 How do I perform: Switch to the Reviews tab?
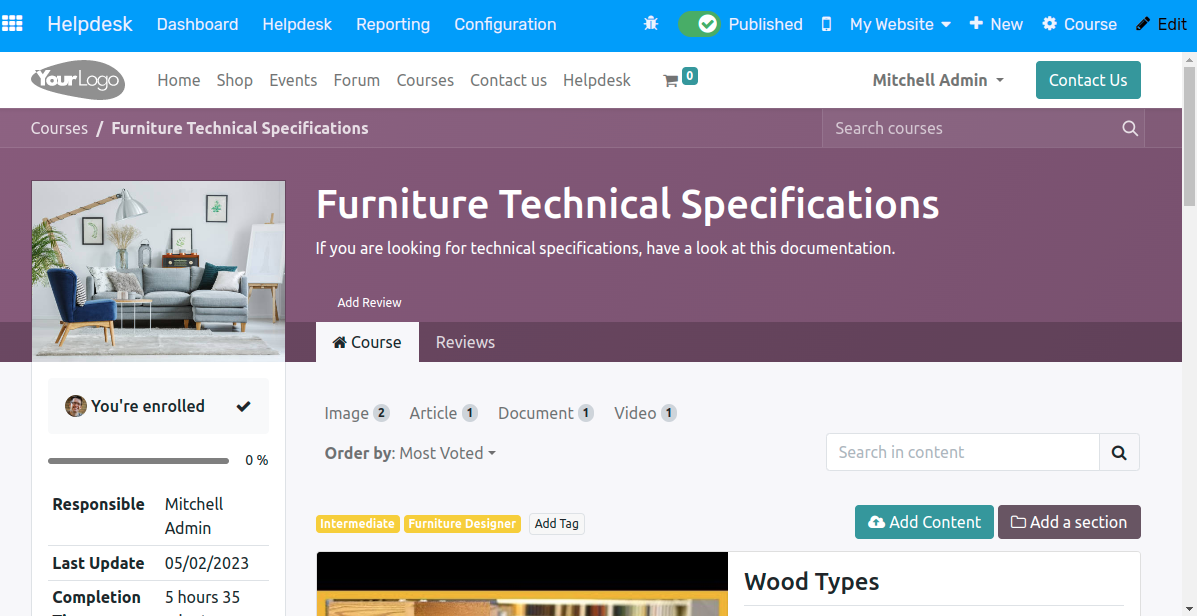coord(465,342)
